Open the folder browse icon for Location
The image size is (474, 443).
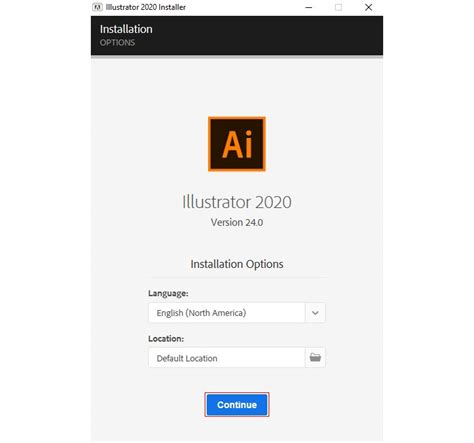pyautogui.click(x=315, y=357)
